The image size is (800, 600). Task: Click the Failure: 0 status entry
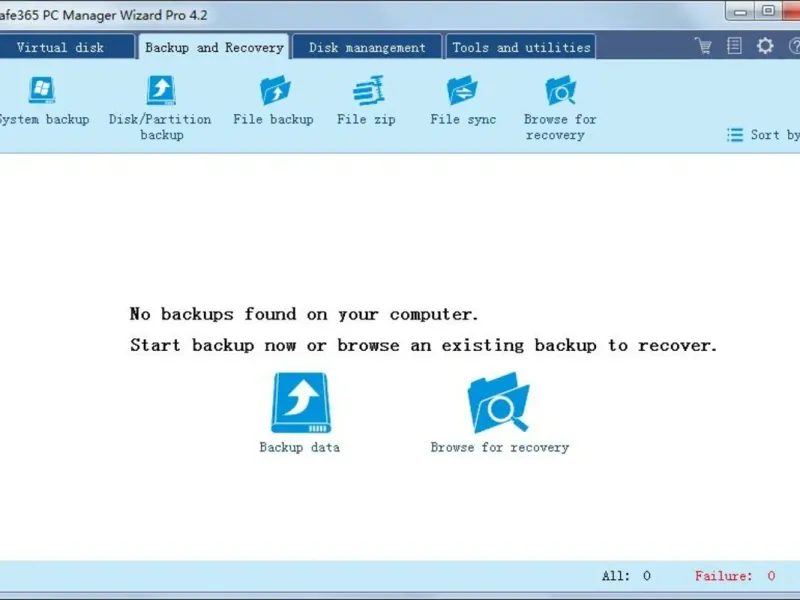click(x=735, y=576)
